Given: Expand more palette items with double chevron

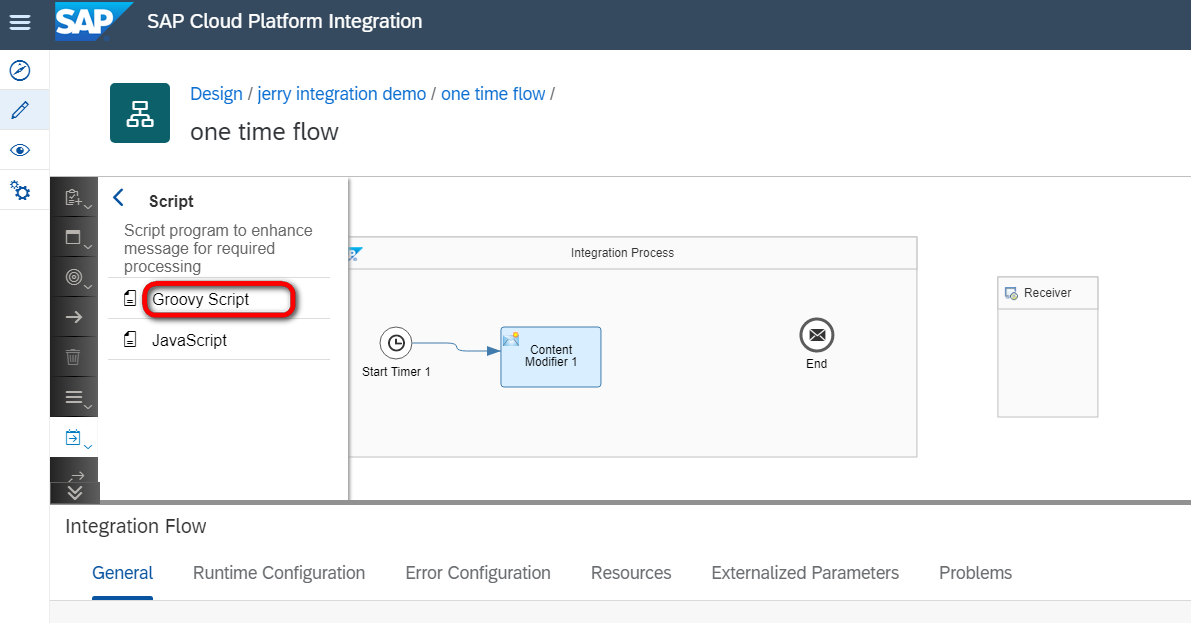Looking at the screenshot, I should pos(75,492).
